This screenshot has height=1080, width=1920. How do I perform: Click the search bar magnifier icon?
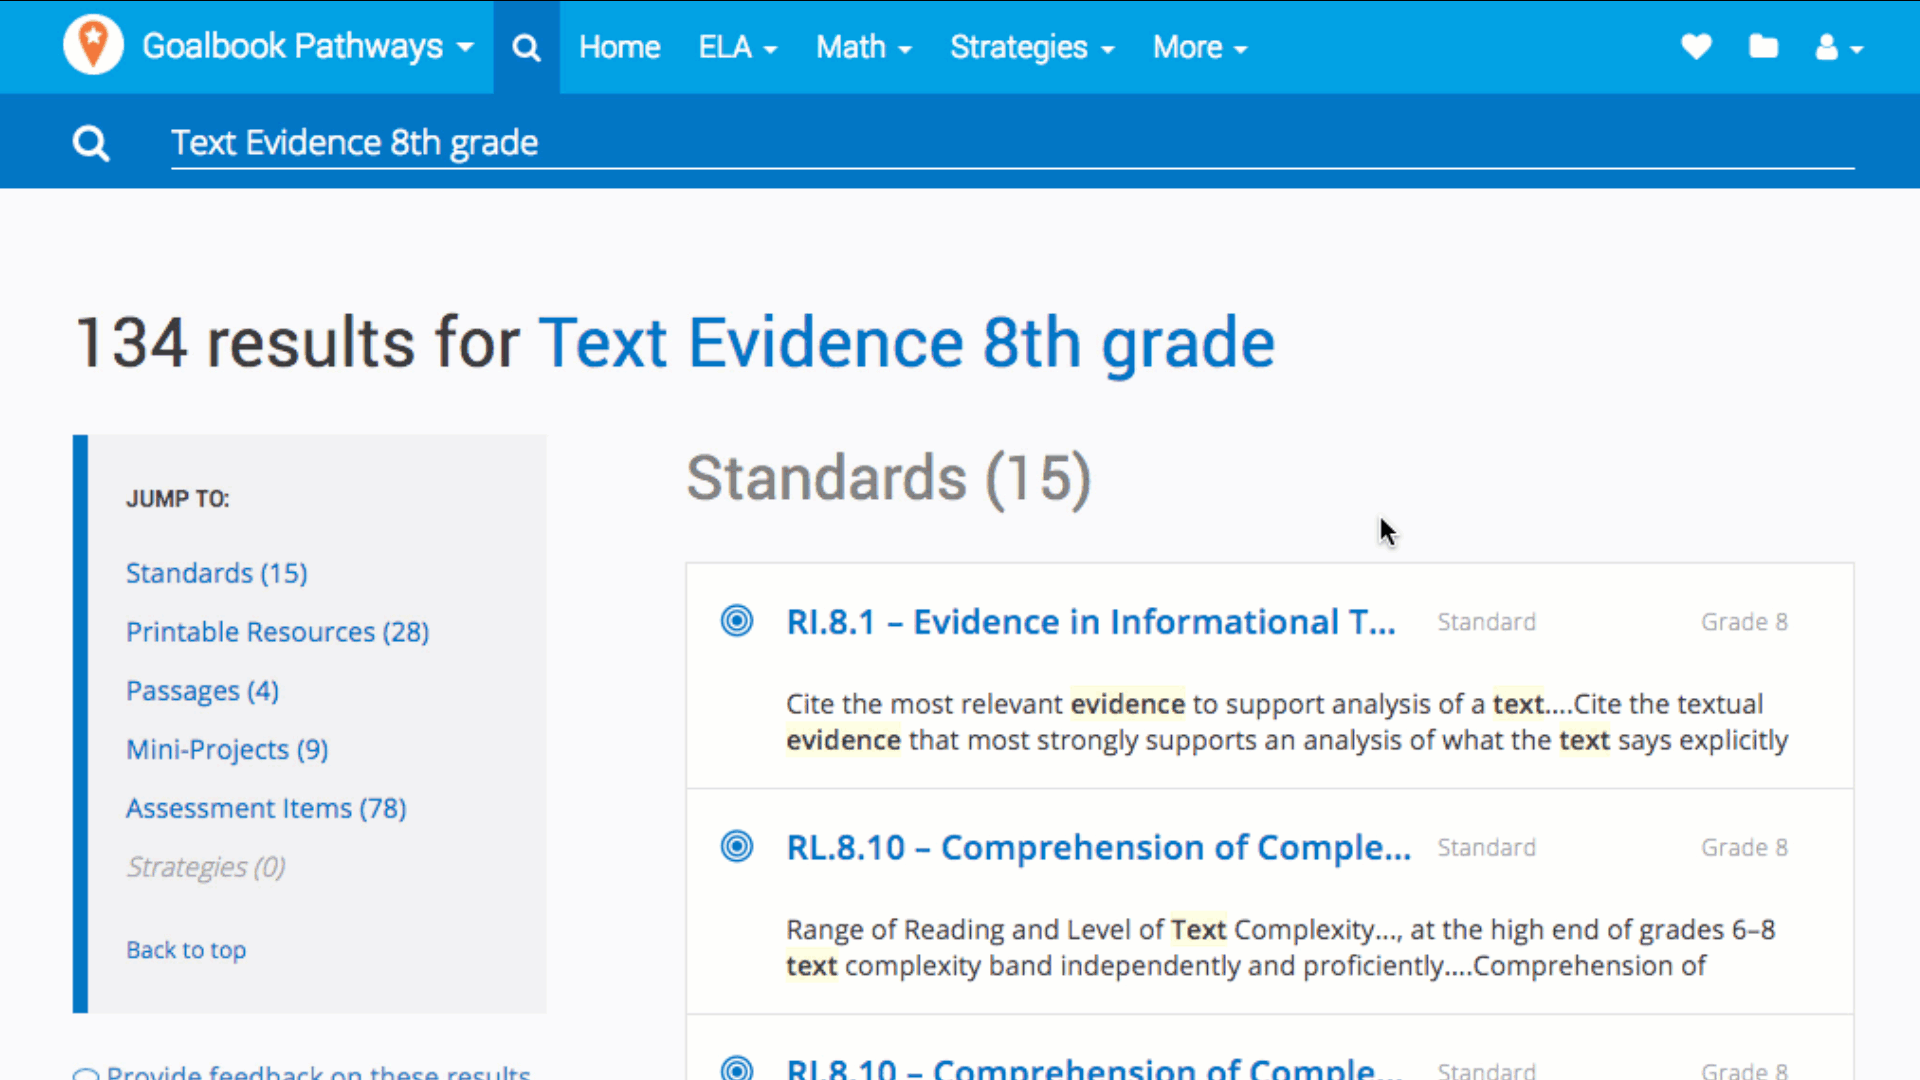[x=91, y=144]
